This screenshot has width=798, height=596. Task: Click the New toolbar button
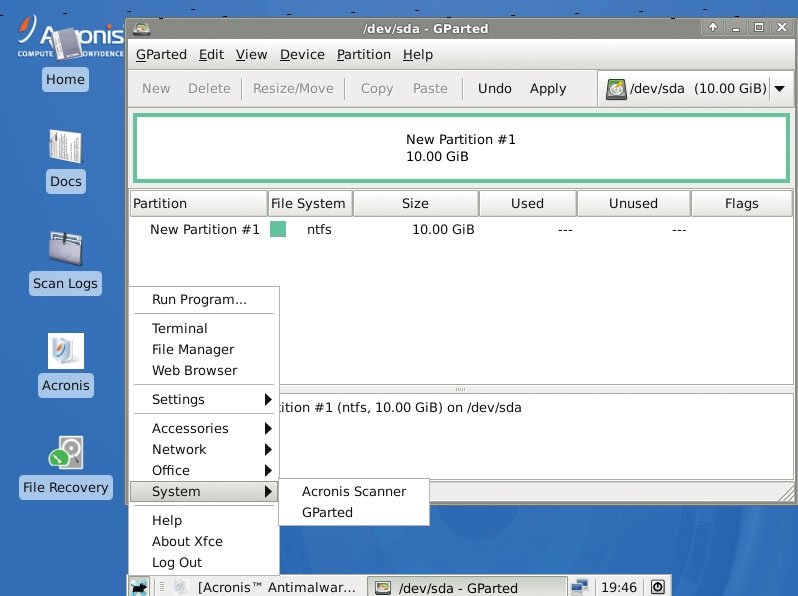click(156, 89)
